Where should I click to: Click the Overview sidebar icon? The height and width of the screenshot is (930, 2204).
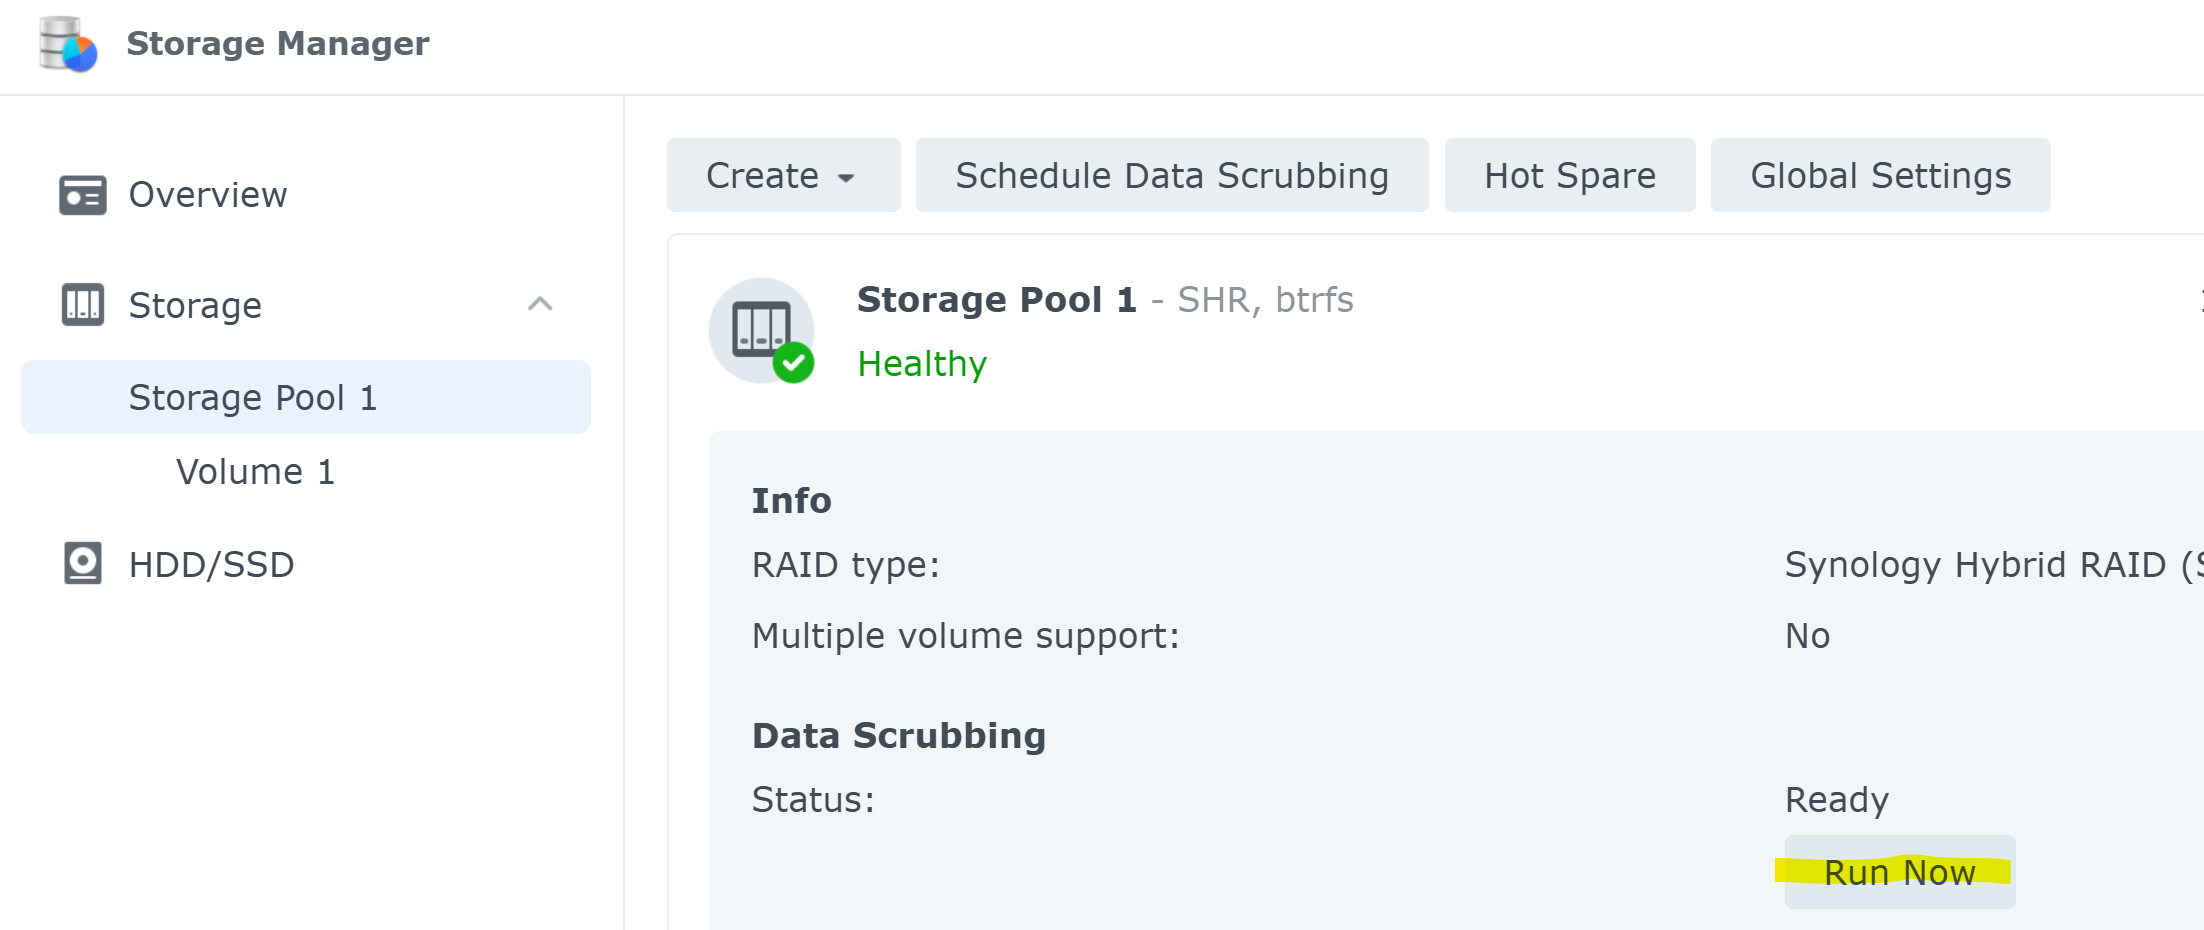coord(82,195)
